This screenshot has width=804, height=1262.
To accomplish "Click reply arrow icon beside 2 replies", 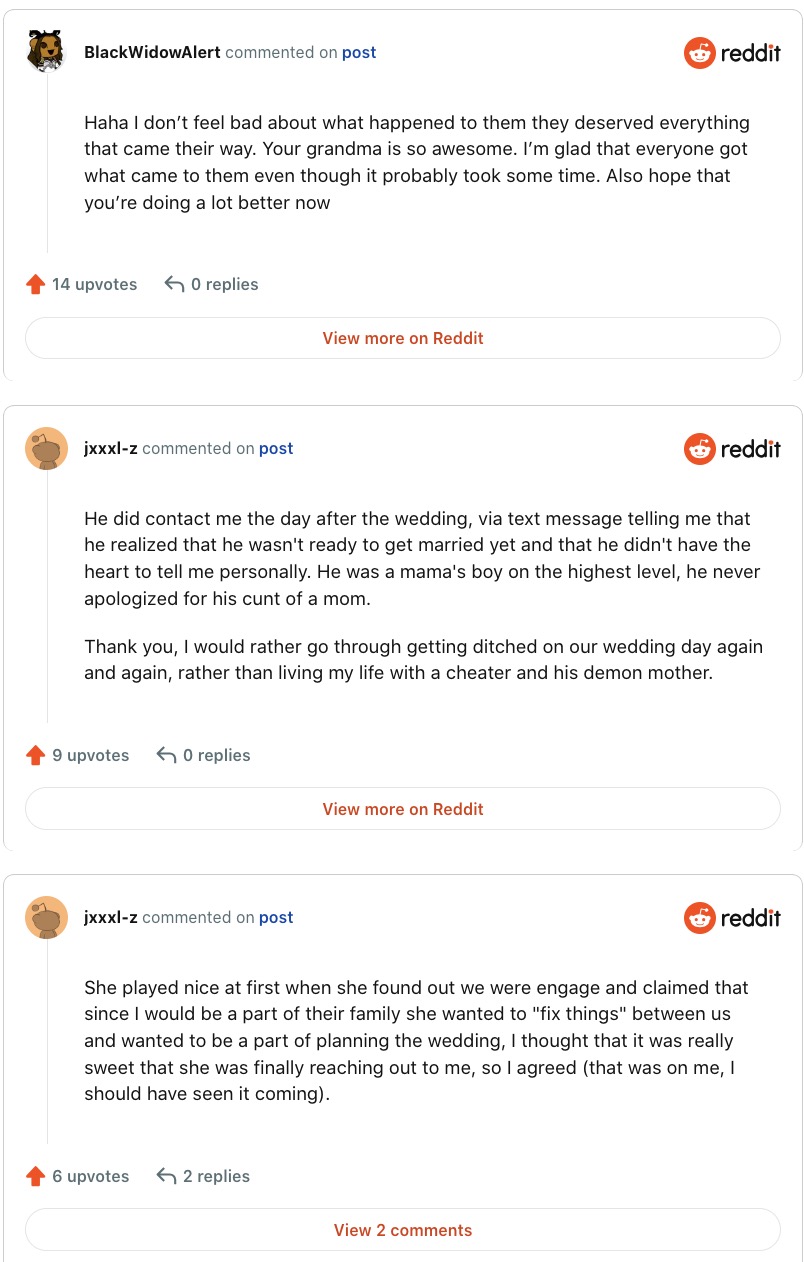I will (x=167, y=1177).
